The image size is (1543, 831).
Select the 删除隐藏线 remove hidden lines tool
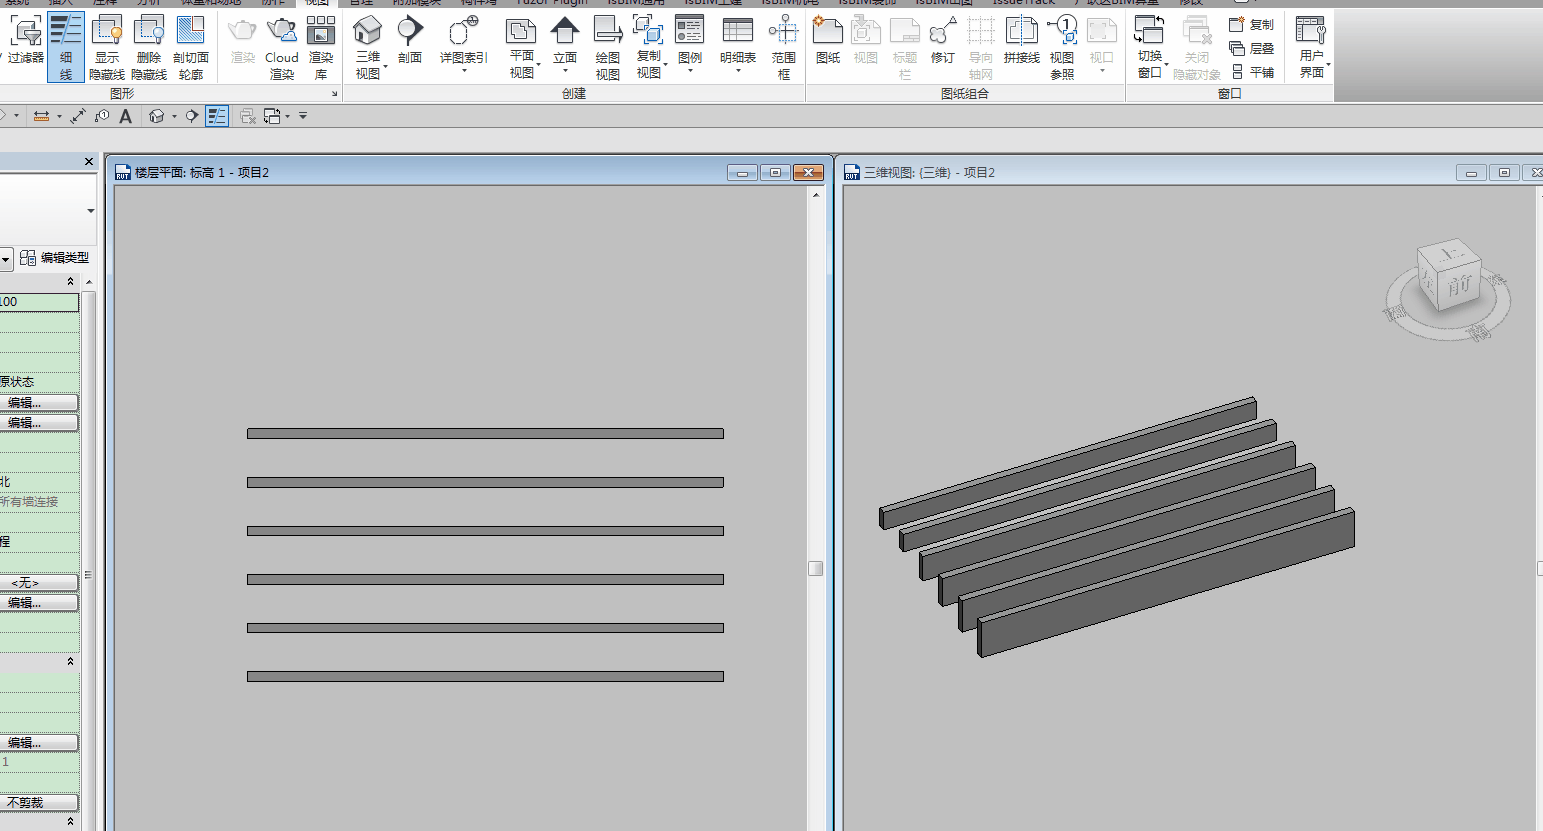point(149,47)
